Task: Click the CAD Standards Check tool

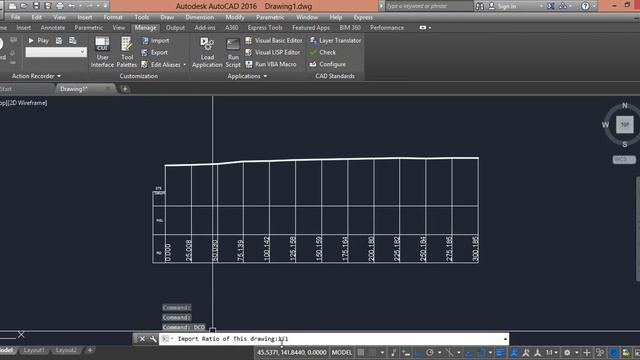Action: pos(322,52)
